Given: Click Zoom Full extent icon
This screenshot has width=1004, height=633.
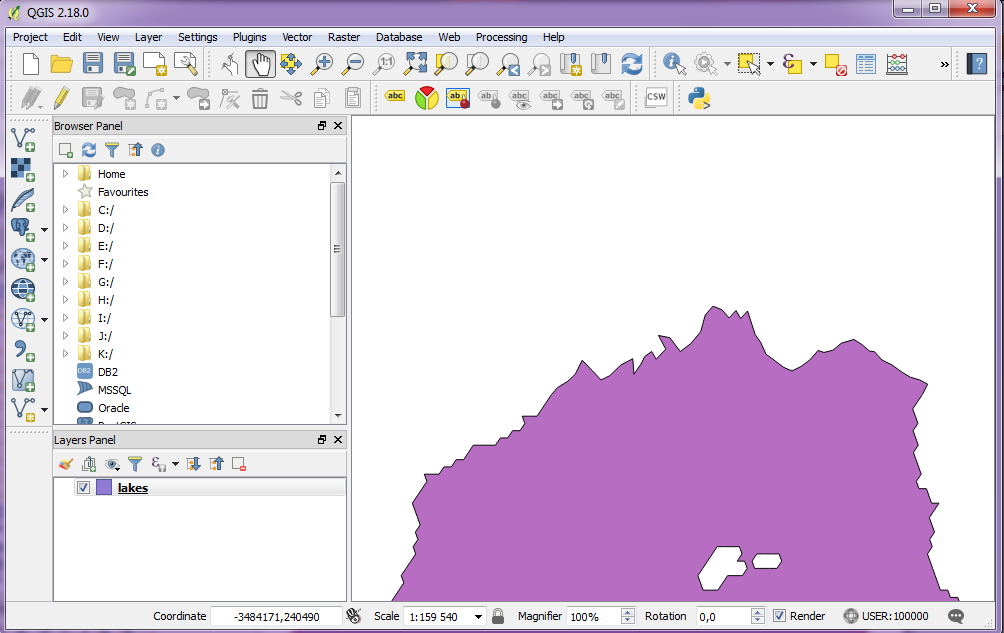Looking at the screenshot, I should click(x=415, y=64).
